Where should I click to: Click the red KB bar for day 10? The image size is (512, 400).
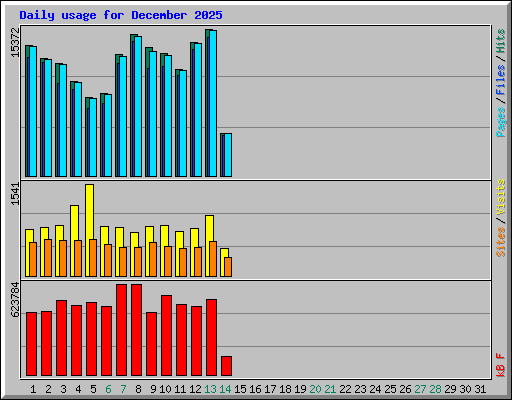pos(166,335)
